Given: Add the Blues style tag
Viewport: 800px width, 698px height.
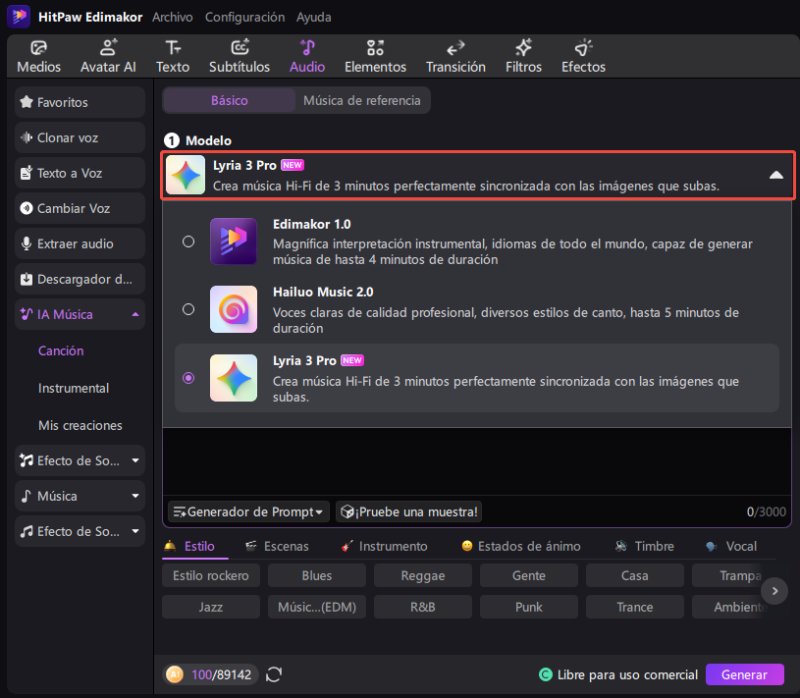Looking at the screenshot, I should tap(317, 576).
